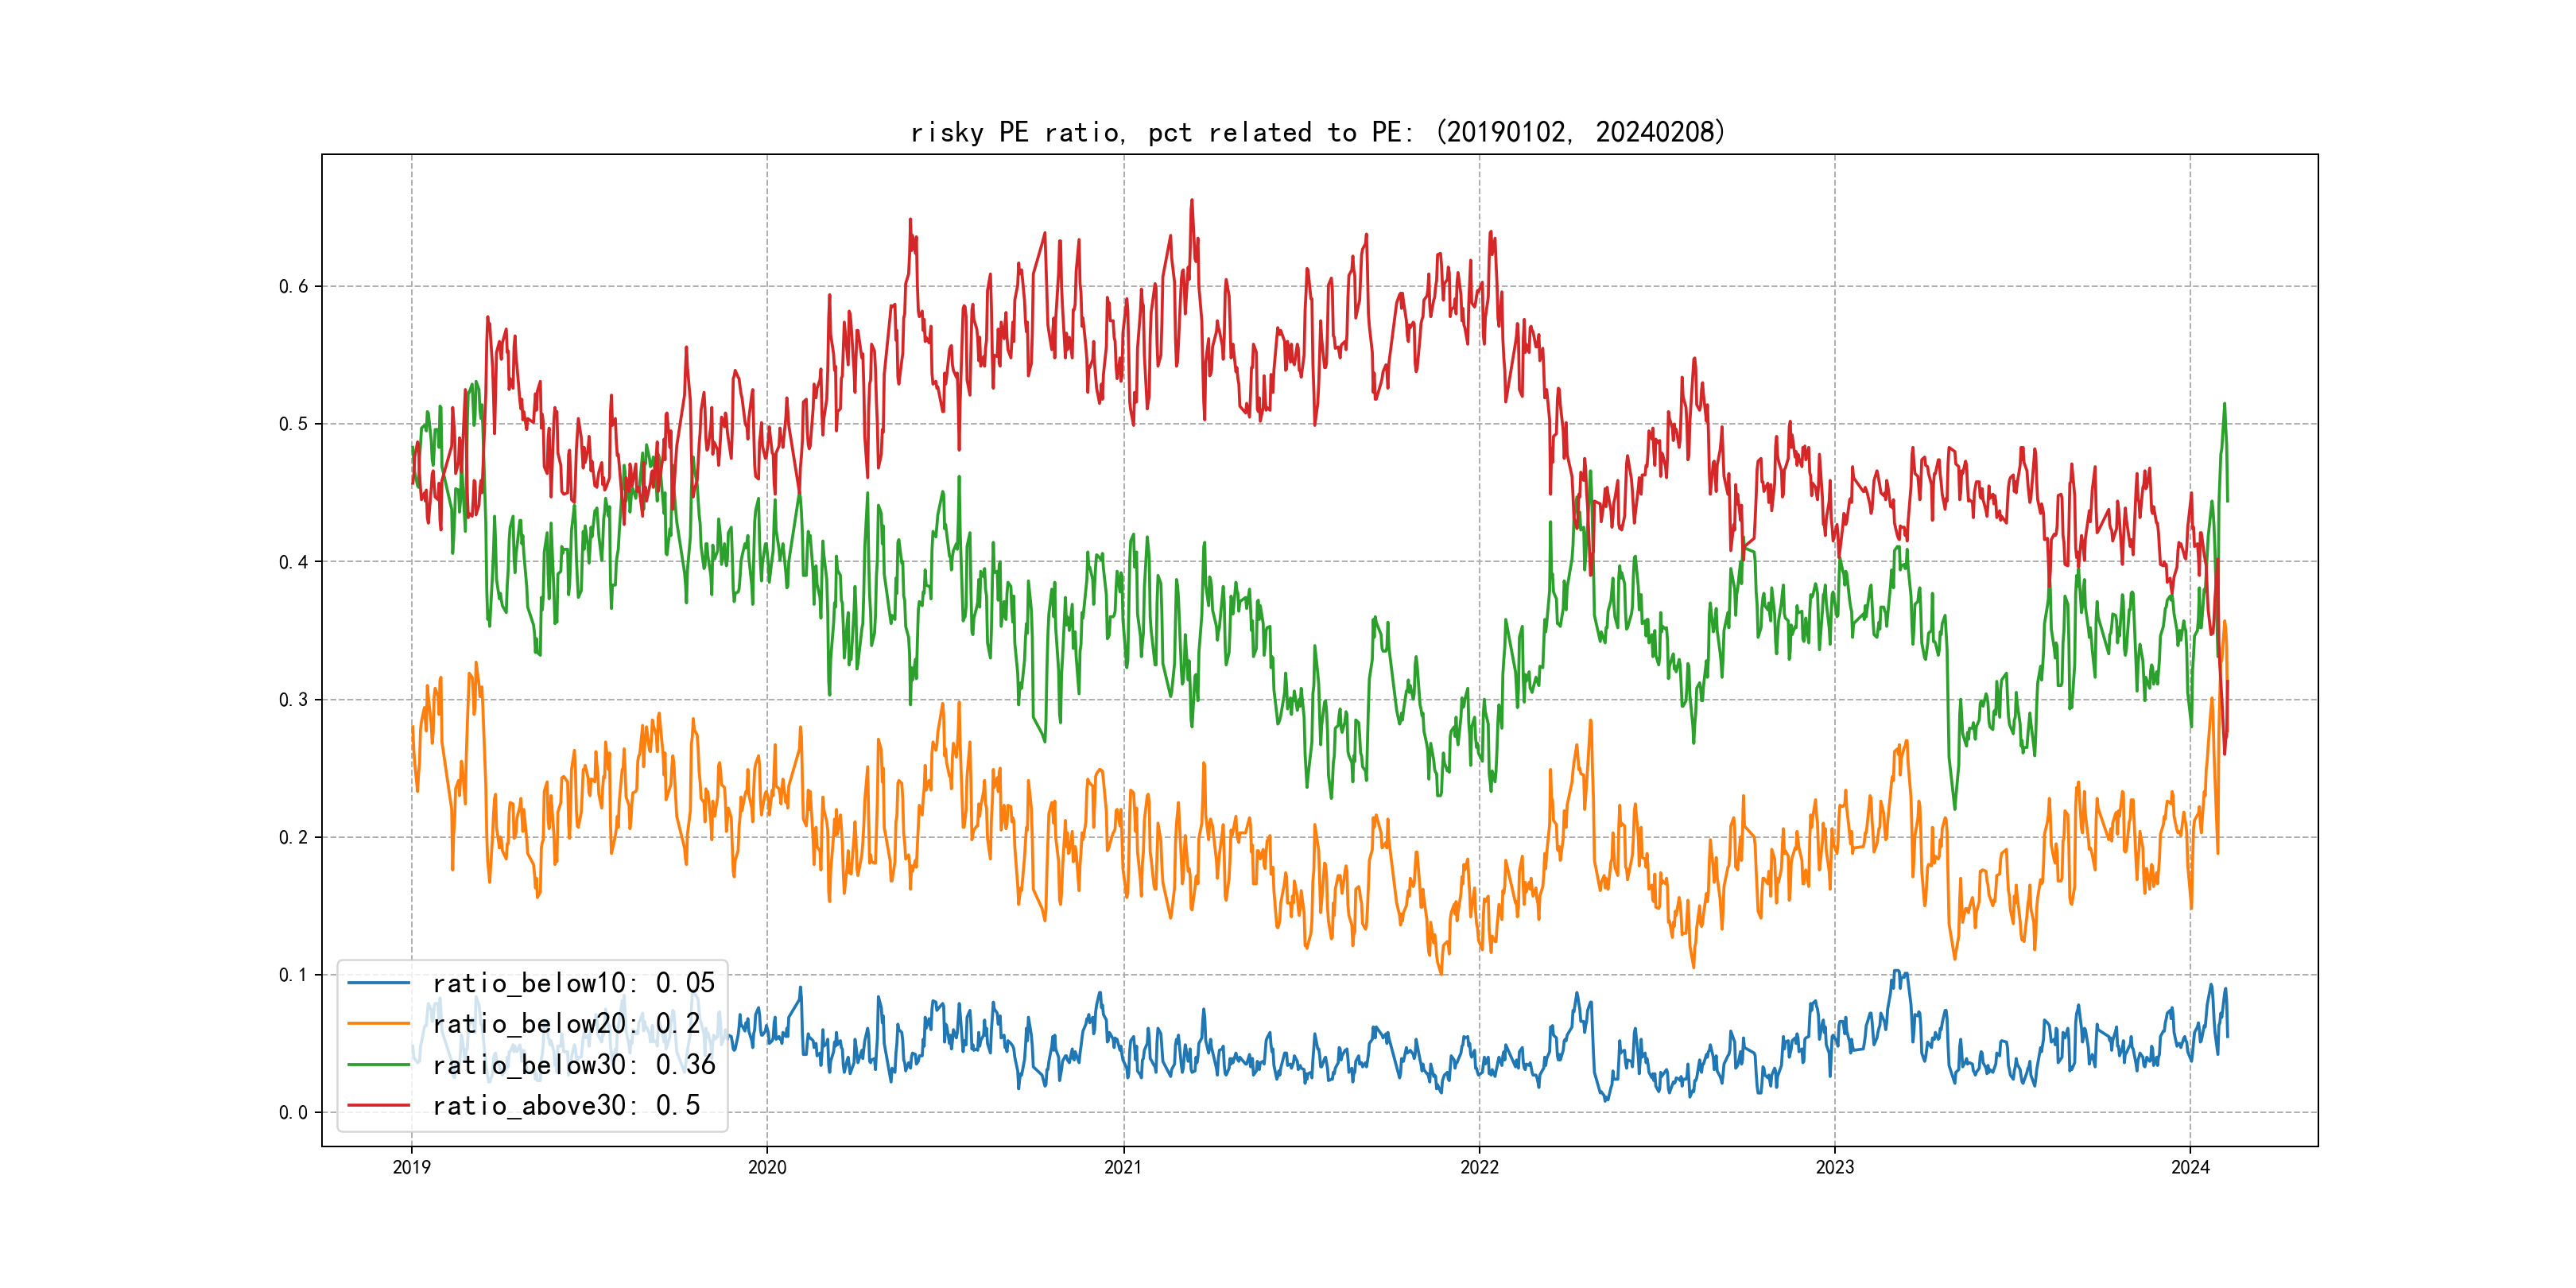Click the 0.3 y-axis tick label
This screenshot has height=1288, width=2576.
[x=293, y=699]
